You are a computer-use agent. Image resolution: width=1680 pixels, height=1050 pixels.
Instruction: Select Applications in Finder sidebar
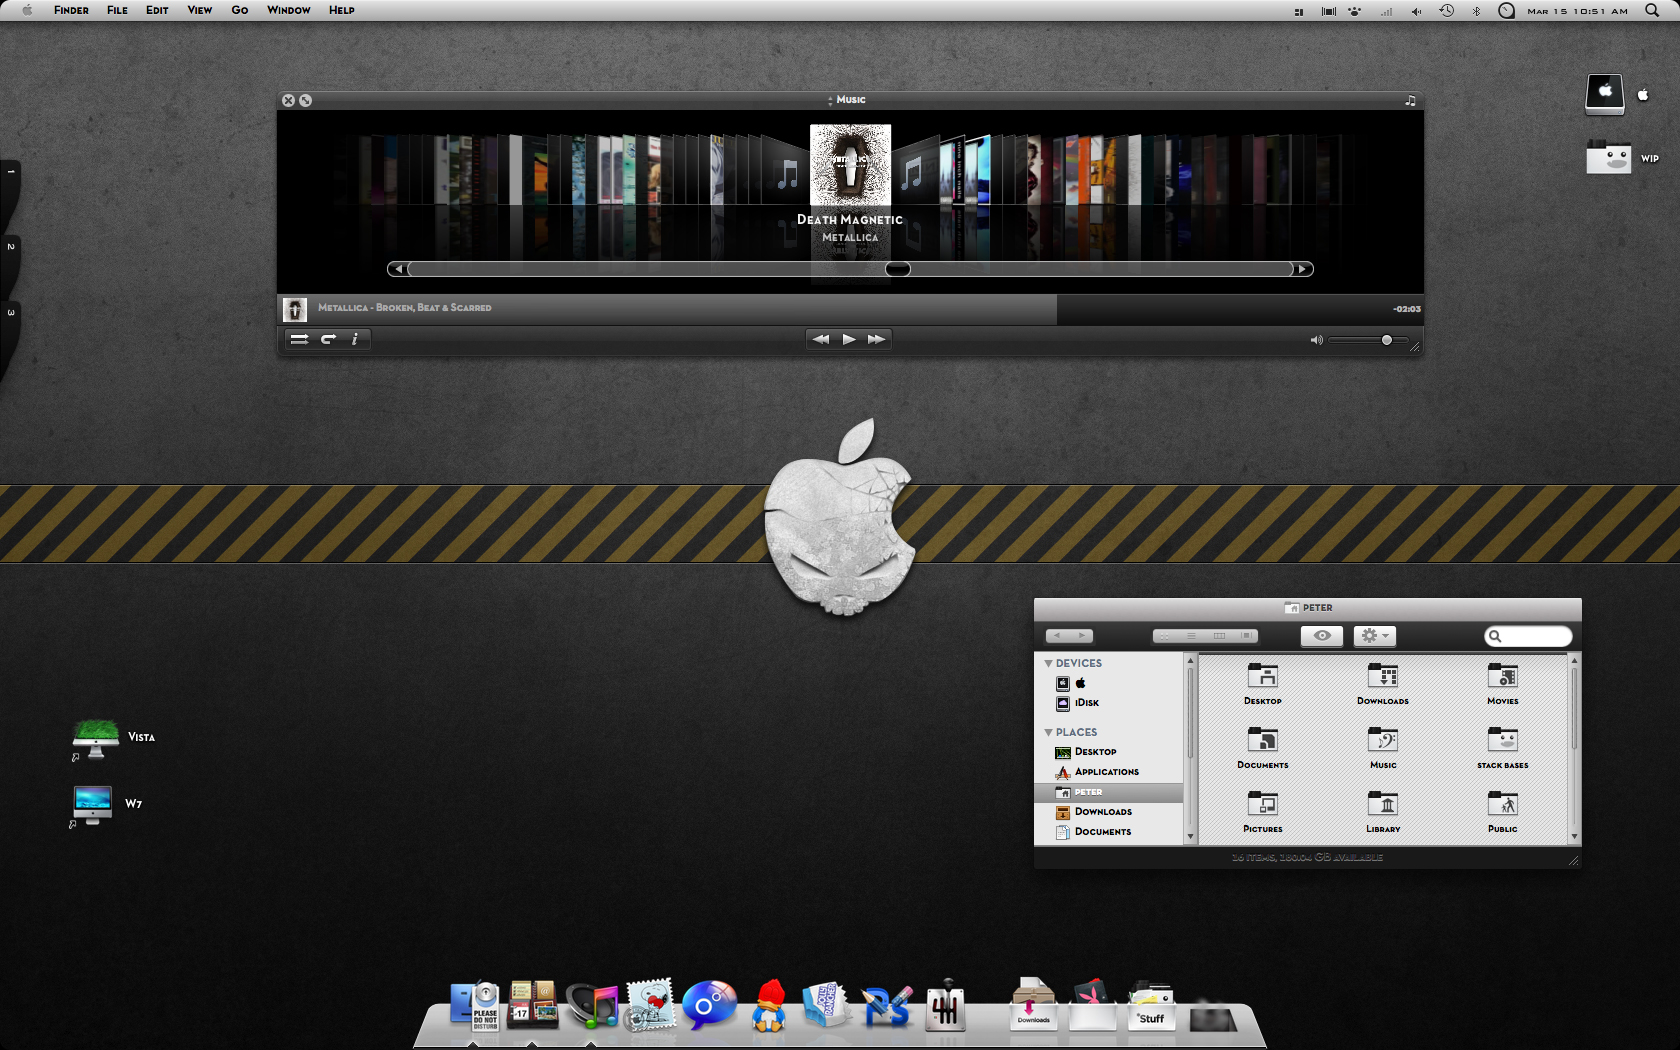[1109, 772]
